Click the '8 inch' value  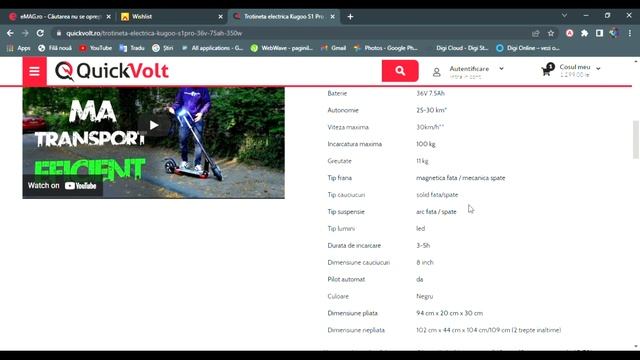[x=425, y=262]
